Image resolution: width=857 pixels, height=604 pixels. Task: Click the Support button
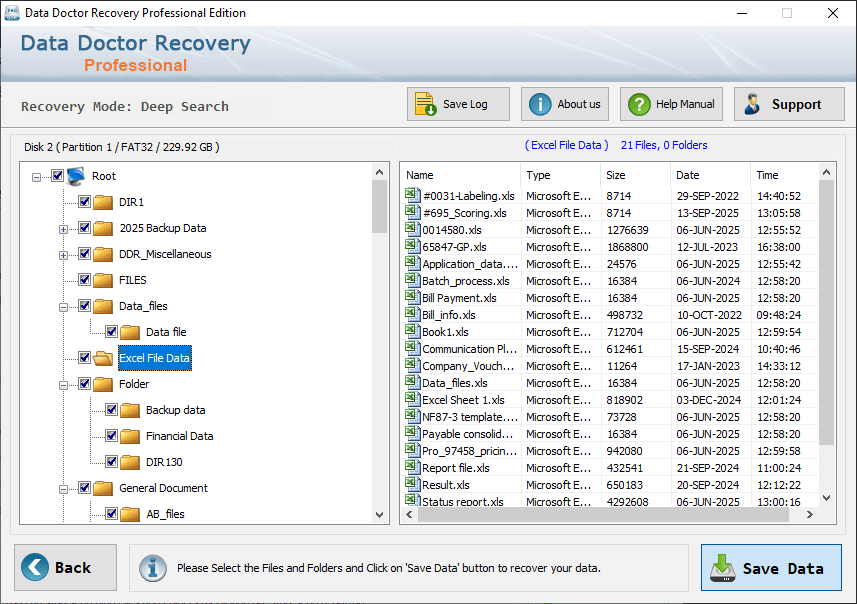click(789, 104)
